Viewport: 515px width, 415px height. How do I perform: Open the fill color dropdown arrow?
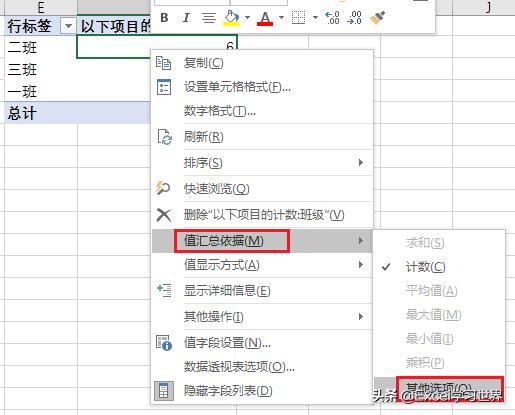(x=247, y=17)
